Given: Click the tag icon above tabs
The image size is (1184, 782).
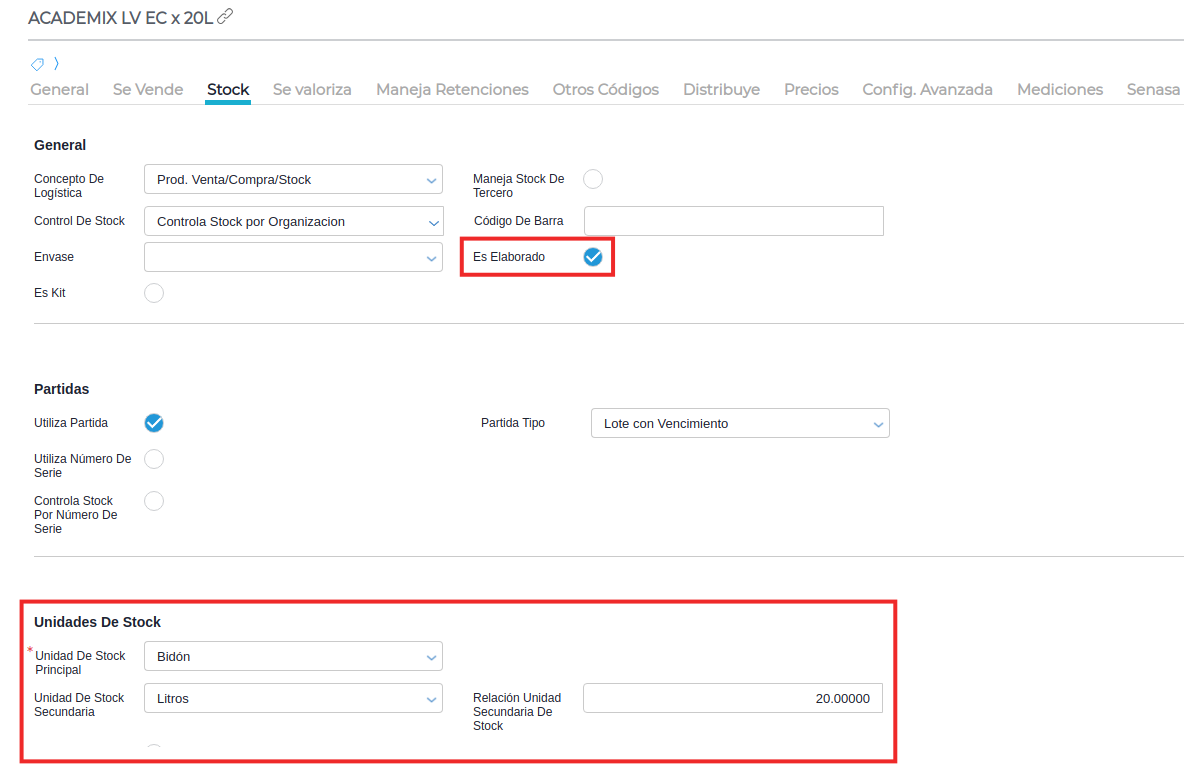Looking at the screenshot, I should pyautogui.click(x=38, y=64).
